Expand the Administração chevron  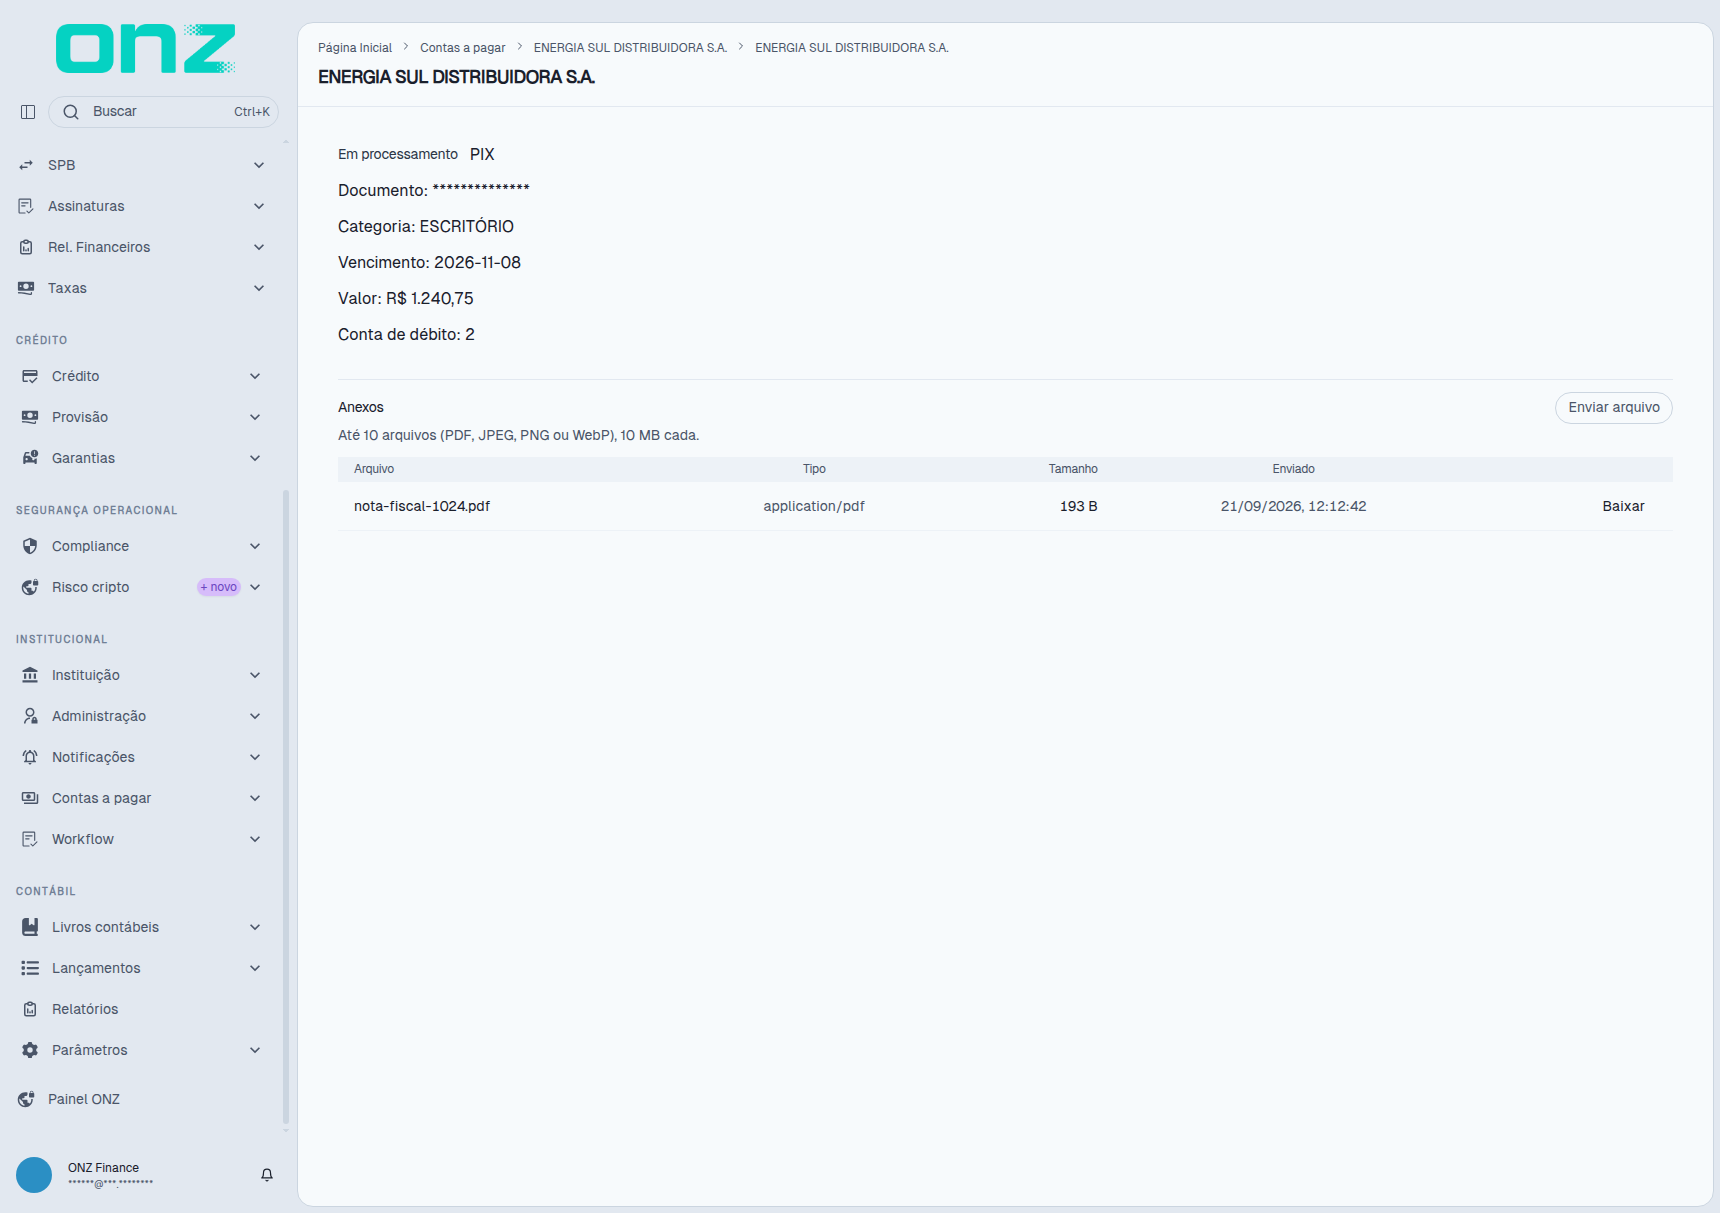255,716
